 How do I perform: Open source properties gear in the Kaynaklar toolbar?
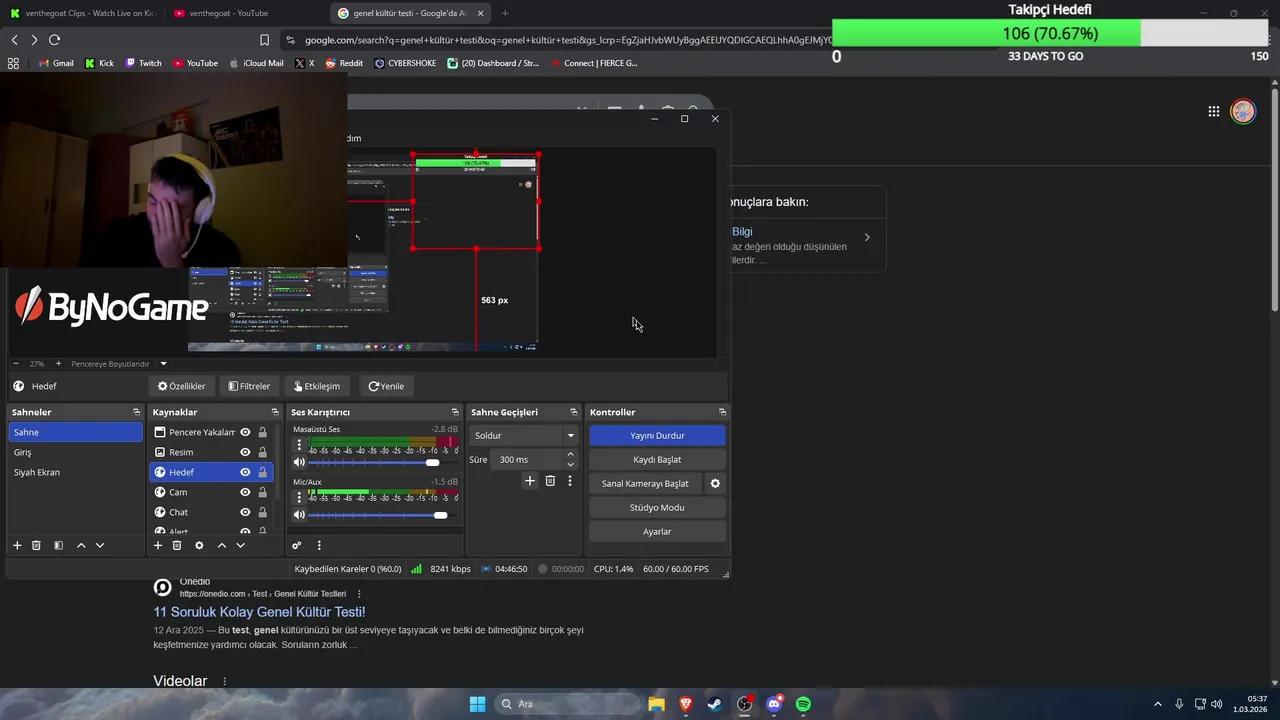click(199, 545)
